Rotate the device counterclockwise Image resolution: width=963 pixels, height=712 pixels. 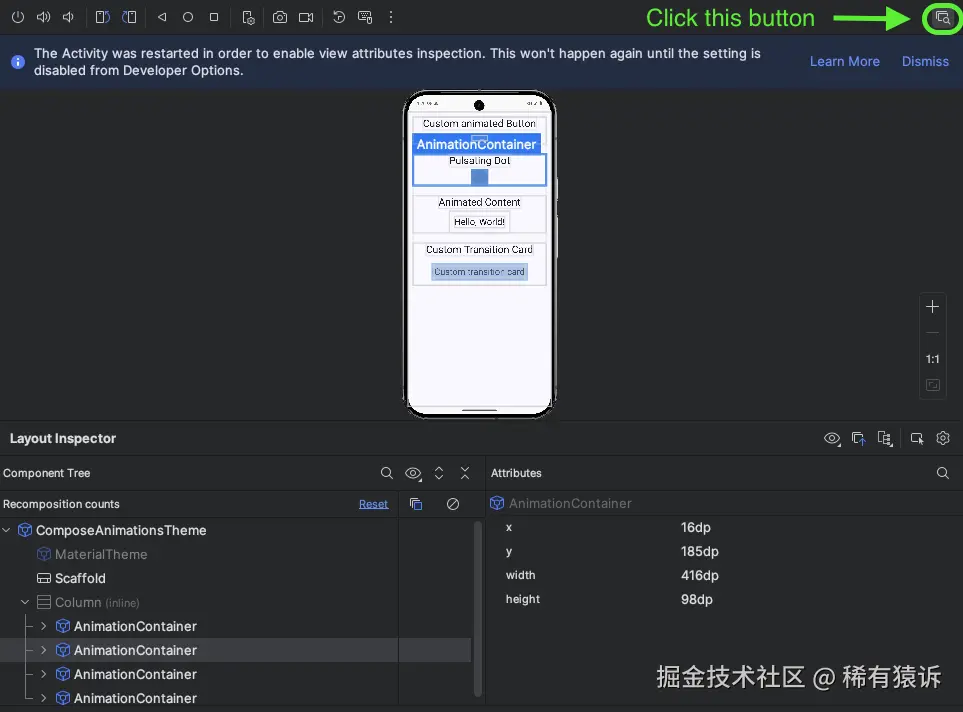pyautogui.click(x=103, y=17)
